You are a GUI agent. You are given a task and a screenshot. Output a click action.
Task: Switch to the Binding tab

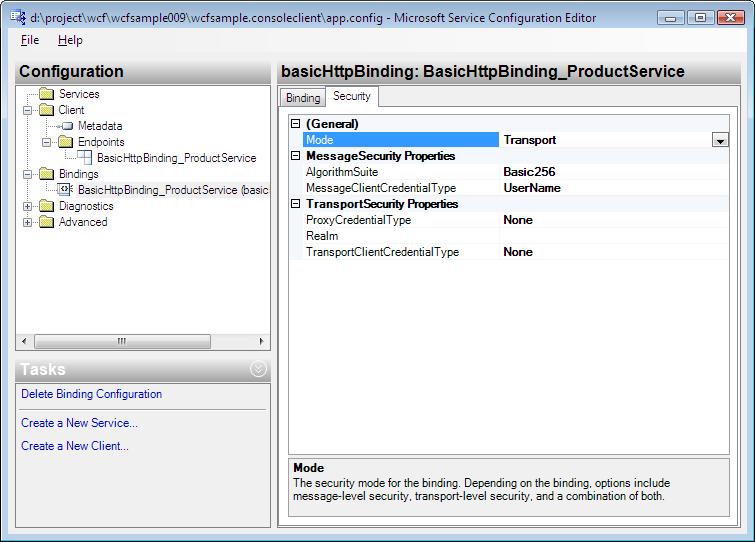pos(303,97)
